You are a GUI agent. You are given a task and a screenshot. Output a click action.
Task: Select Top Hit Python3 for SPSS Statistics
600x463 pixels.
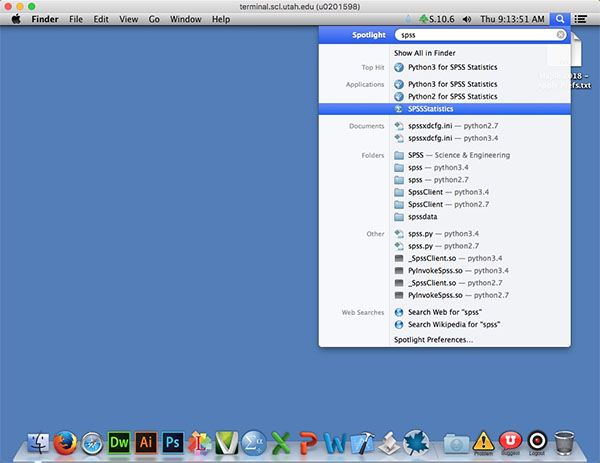(444, 67)
